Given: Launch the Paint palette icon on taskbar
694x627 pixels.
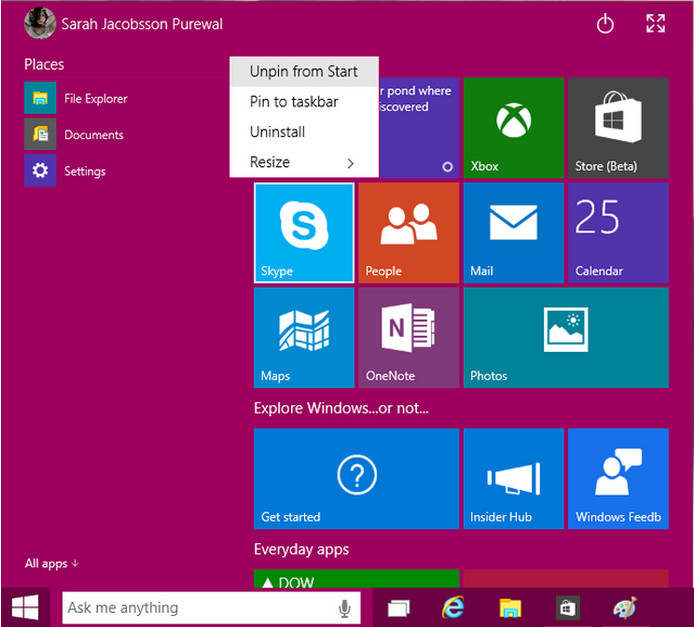Looking at the screenshot, I should pyautogui.click(x=625, y=608).
